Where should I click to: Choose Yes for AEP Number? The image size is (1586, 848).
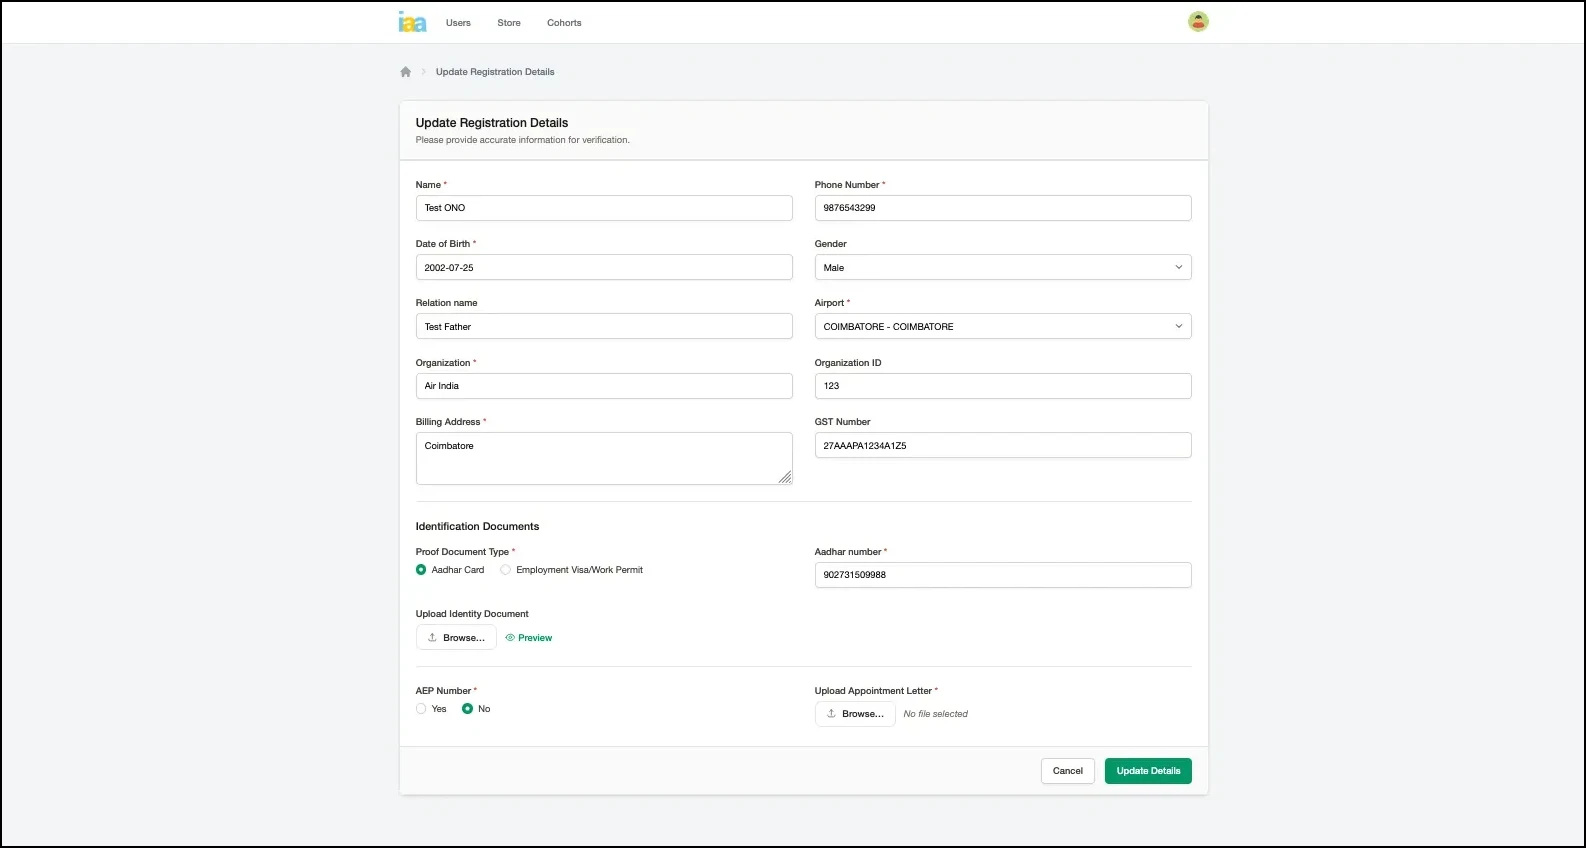pos(421,709)
